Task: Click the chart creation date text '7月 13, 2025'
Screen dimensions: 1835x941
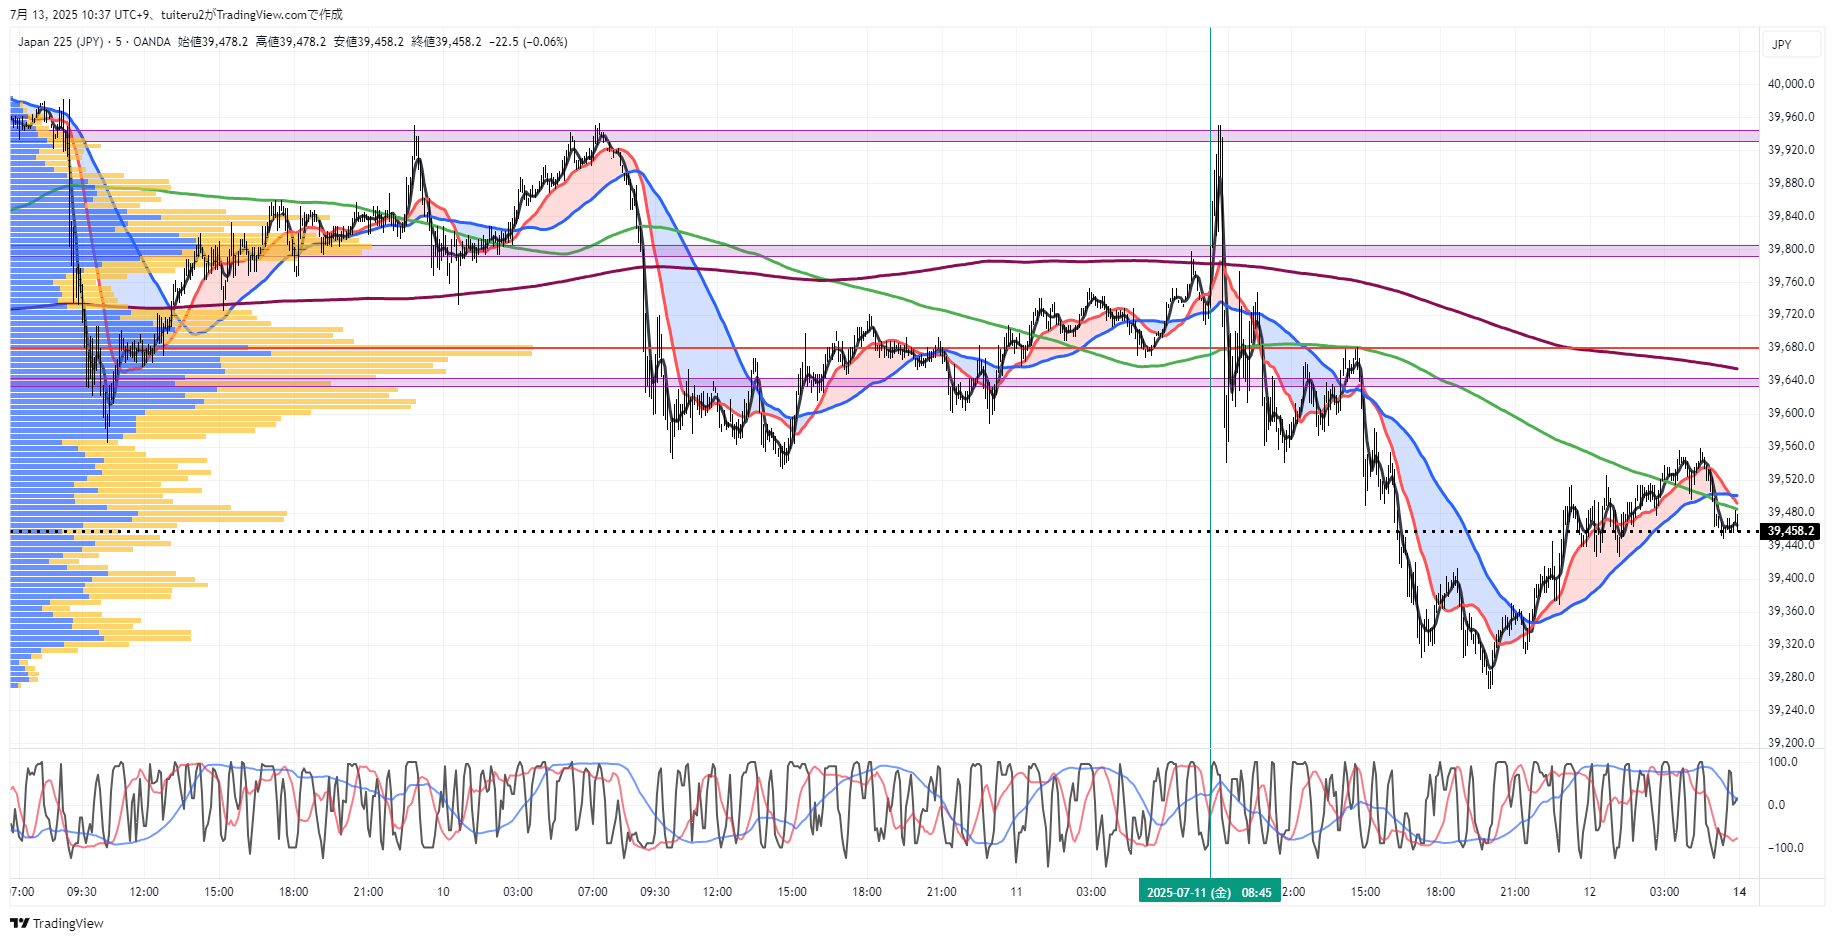Action: [43, 14]
